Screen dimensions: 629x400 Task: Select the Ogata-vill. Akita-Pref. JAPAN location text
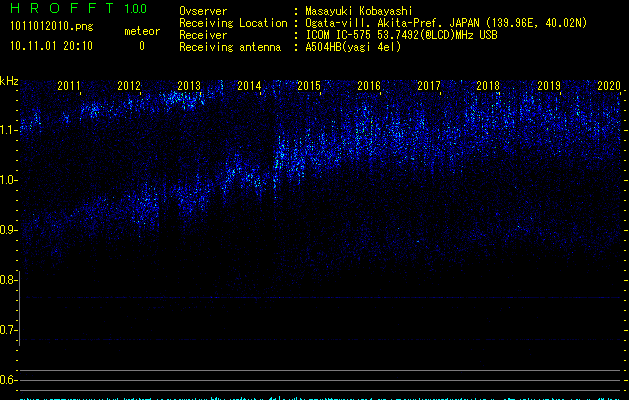446,23
